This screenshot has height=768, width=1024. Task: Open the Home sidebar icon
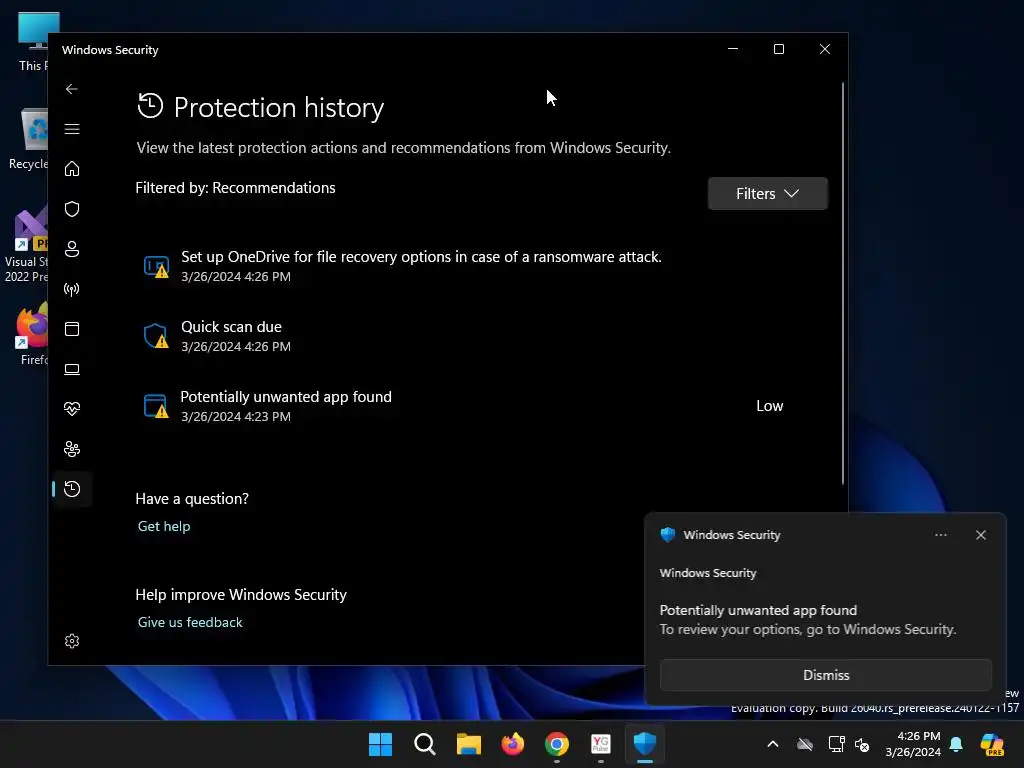(x=72, y=169)
